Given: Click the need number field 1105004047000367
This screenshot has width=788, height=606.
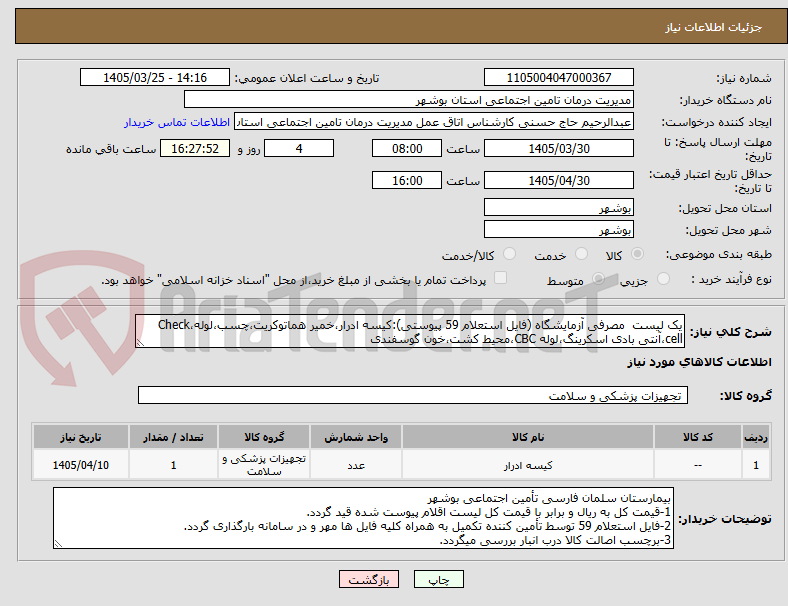Looking at the screenshot, I should point(559,77).
